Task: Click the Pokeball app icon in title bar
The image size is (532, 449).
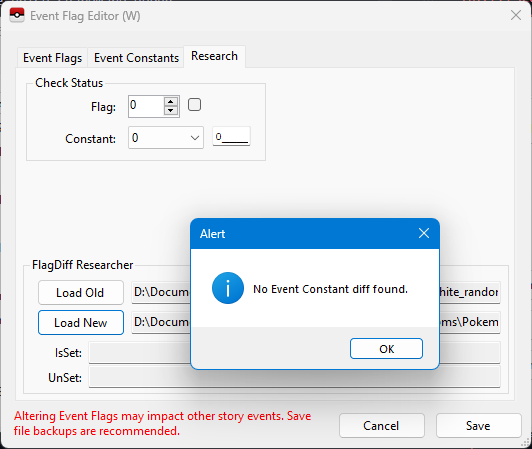Action: 17,15
